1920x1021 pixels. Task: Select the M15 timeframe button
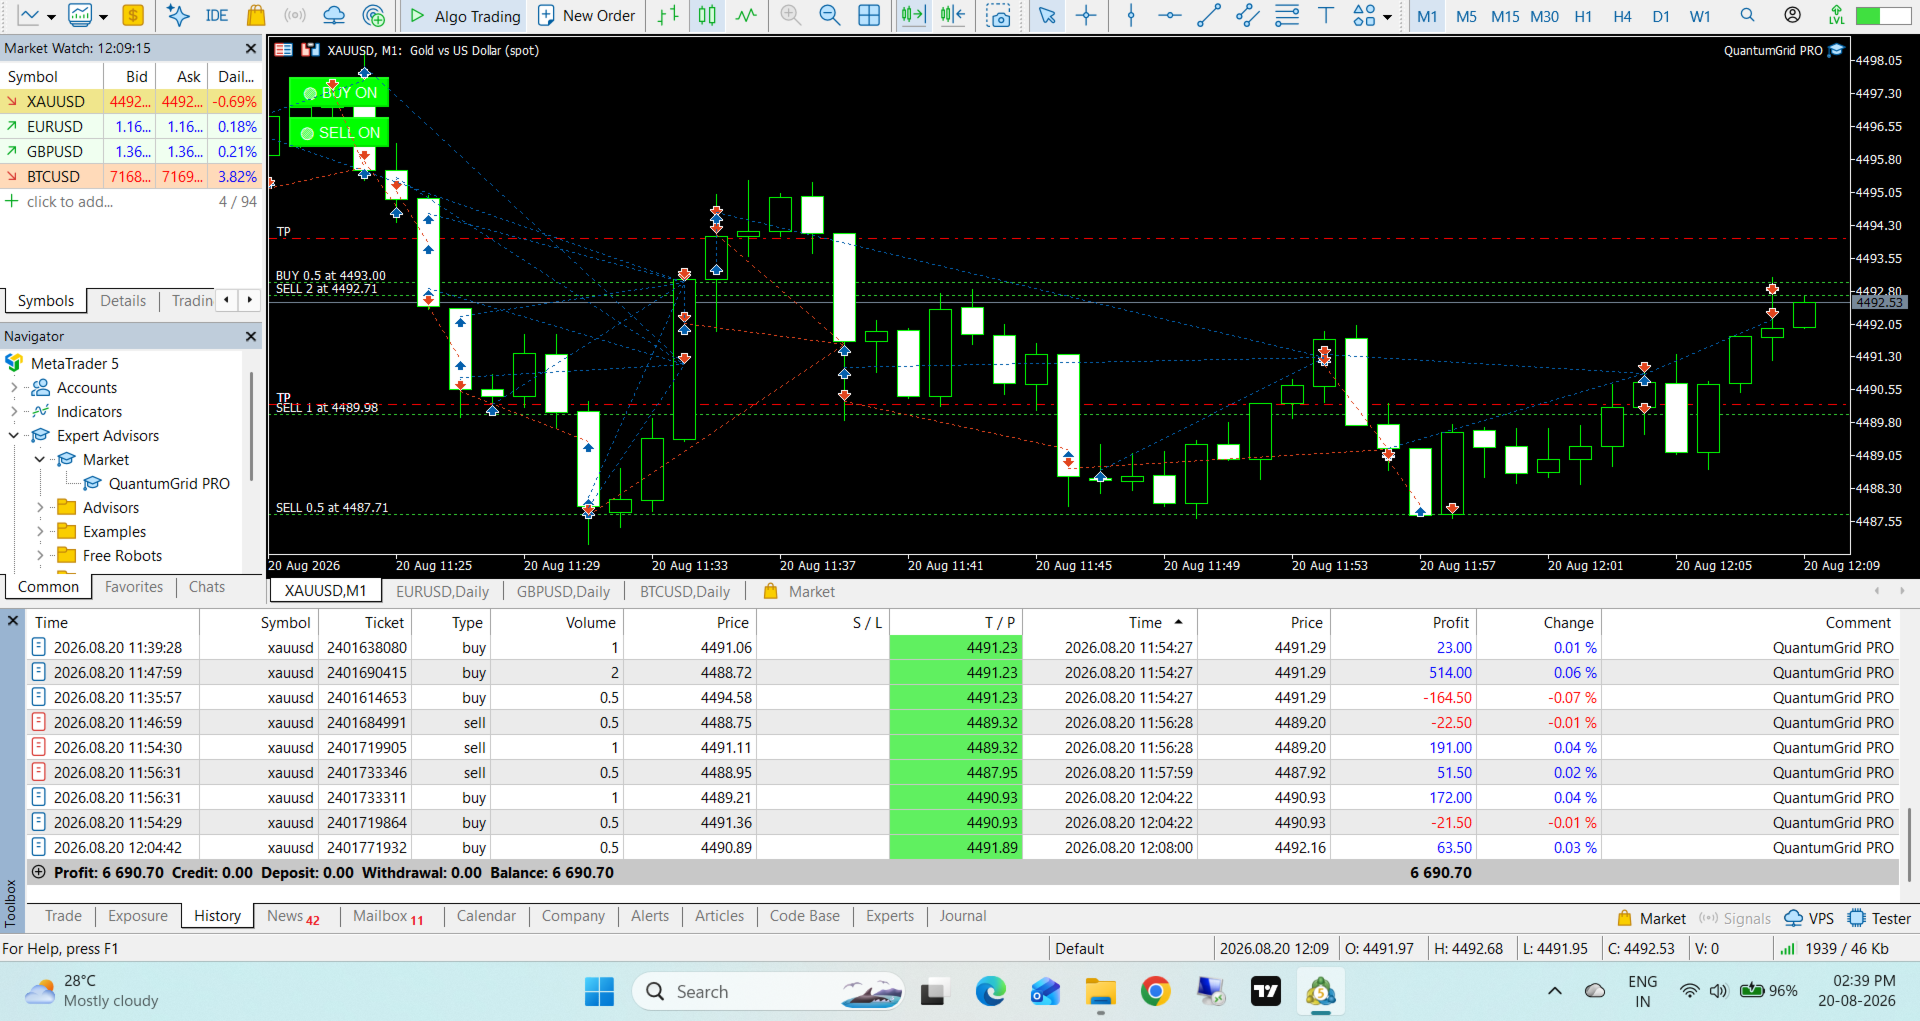click(1505, 16)
